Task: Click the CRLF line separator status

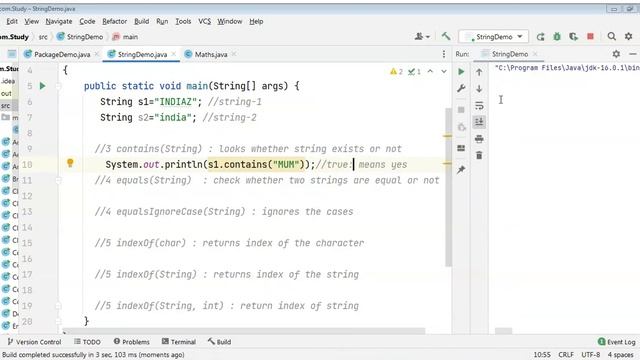Action: (566, 355)
